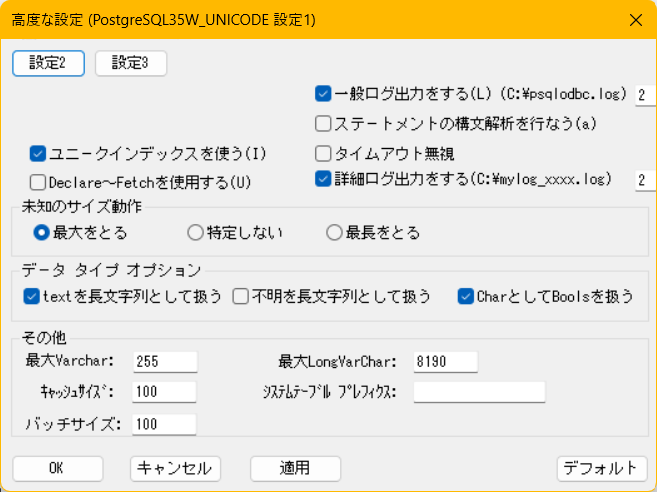Click the 一般ログ level field

(646, 96)
